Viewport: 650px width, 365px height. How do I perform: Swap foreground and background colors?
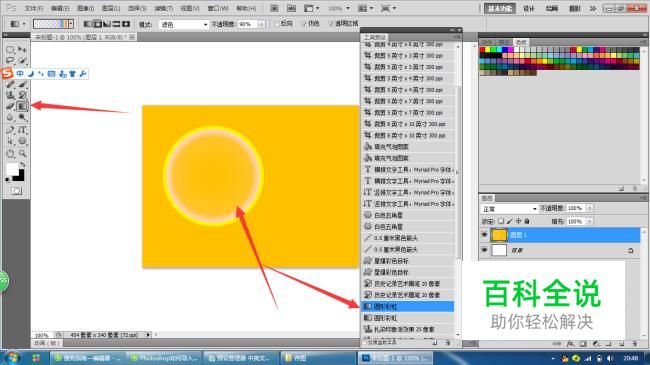click(22, 165)
